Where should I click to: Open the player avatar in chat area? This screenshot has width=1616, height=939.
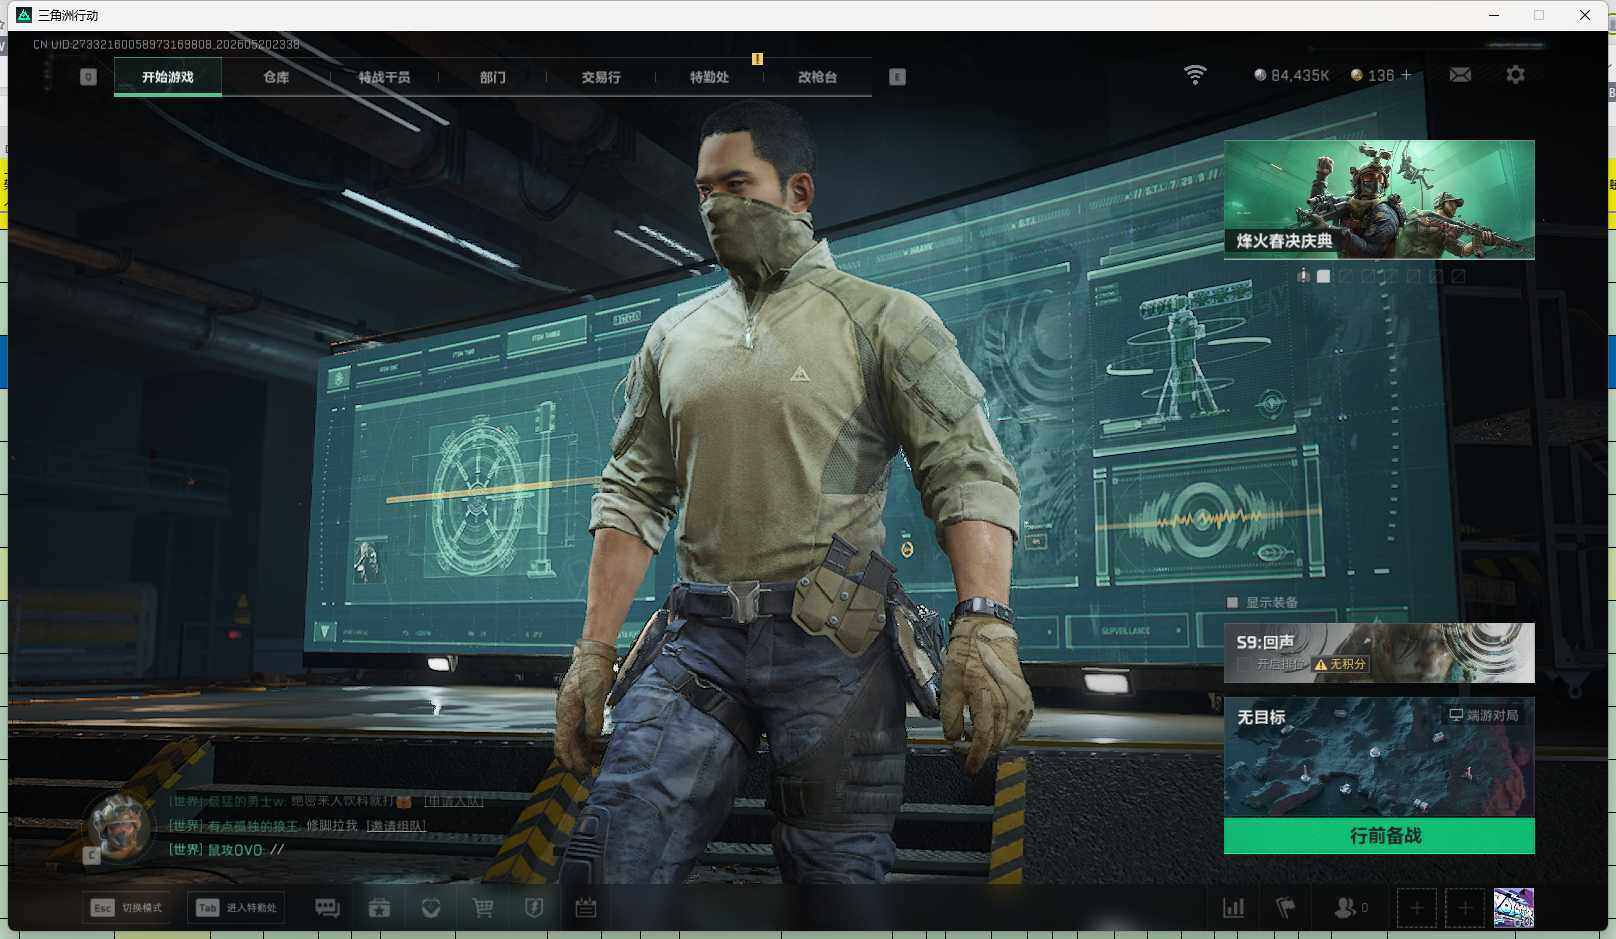point(121,827)
